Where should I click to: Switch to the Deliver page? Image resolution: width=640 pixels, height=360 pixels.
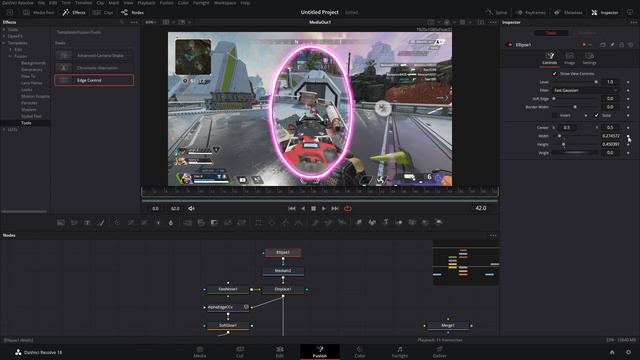click(440, 352)
